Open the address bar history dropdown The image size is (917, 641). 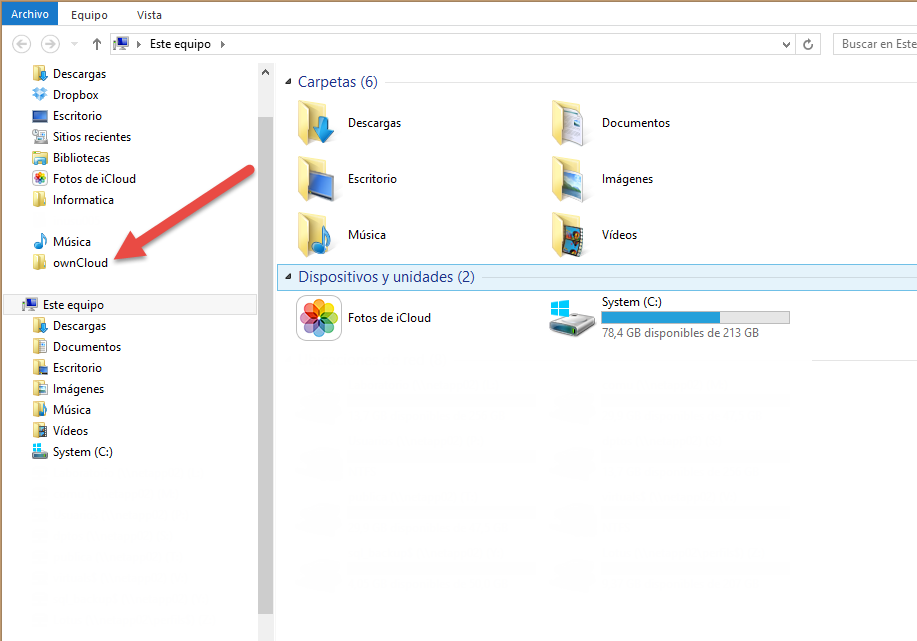[786, 44]
